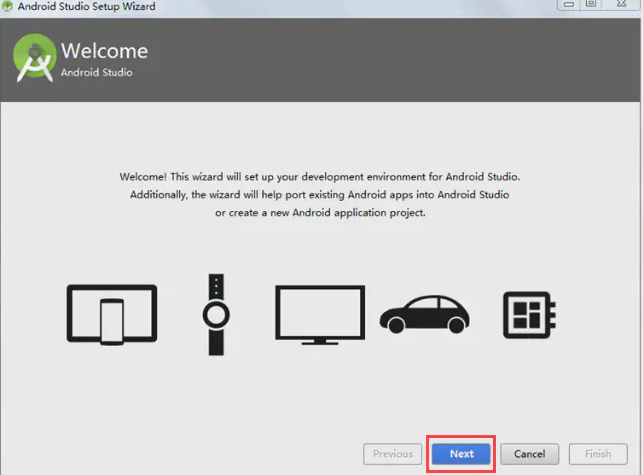The height and width of the screenshot is (475, 643).
Task: Click the 'Android Studio' header subtitle
Action: click(x=97, y=72)
